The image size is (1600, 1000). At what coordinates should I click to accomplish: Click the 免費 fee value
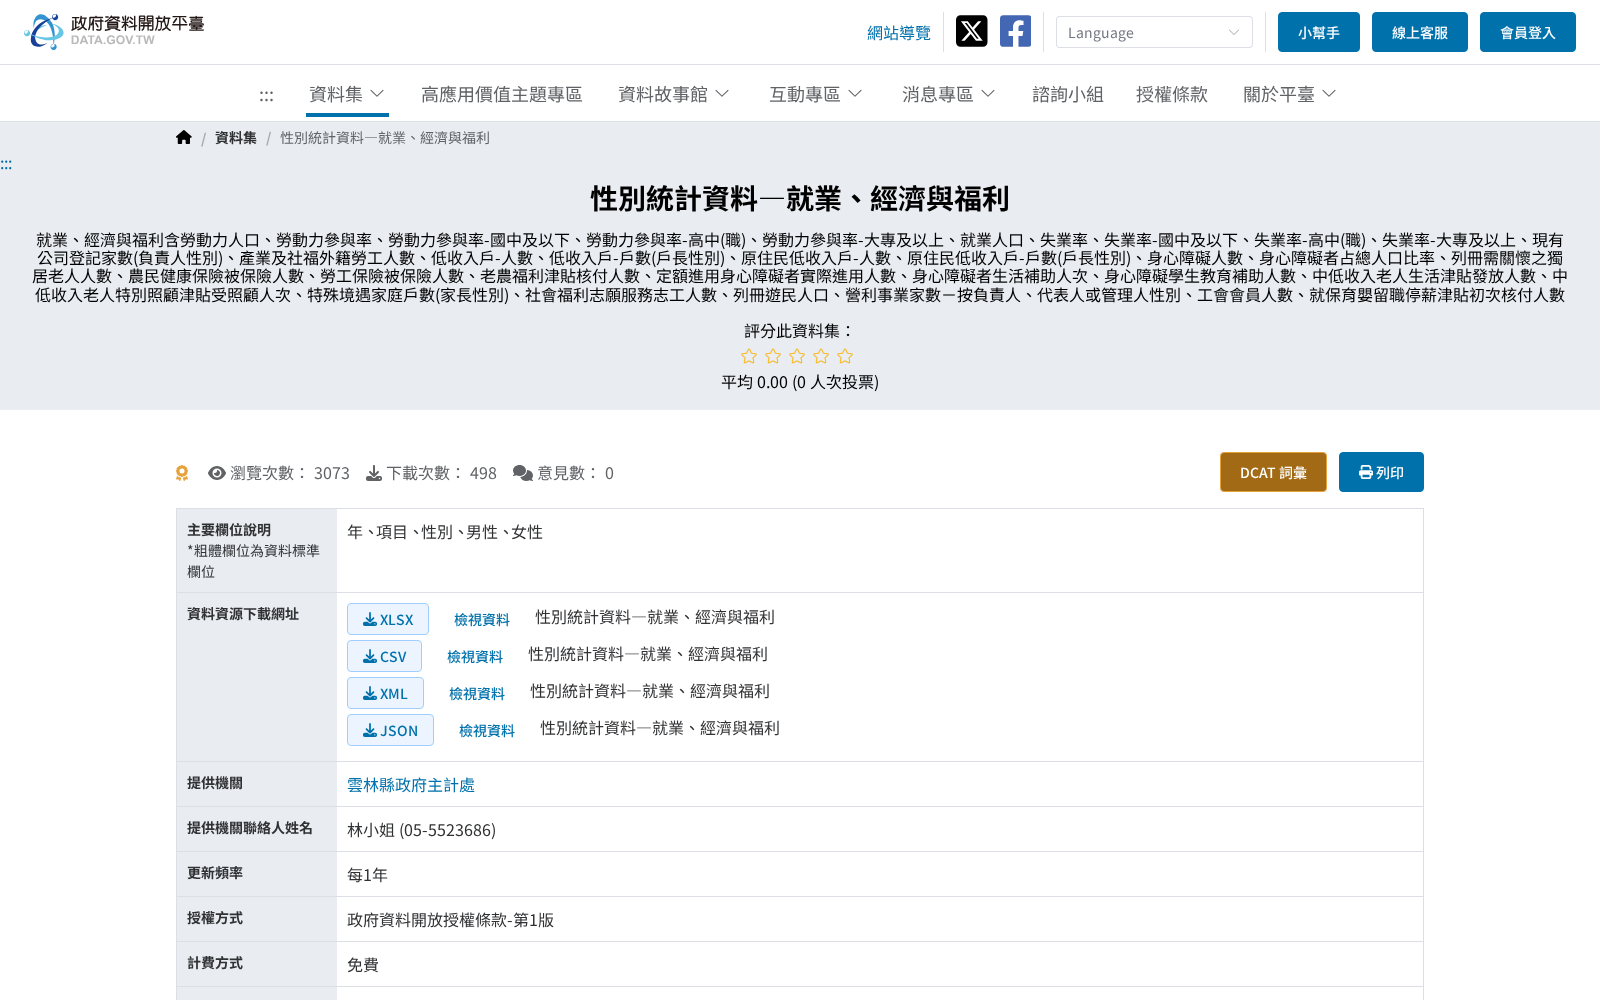(x=363, y=965)
